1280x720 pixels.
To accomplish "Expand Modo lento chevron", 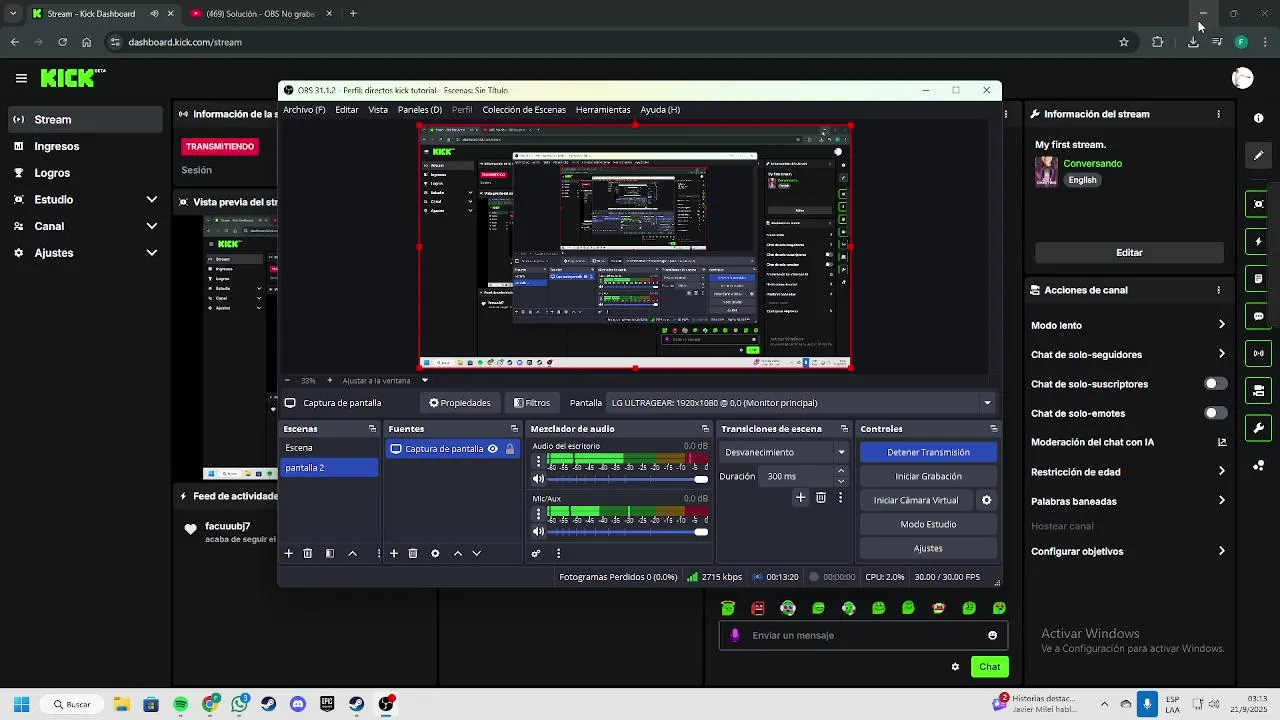I will click(x=1222, y=325).
